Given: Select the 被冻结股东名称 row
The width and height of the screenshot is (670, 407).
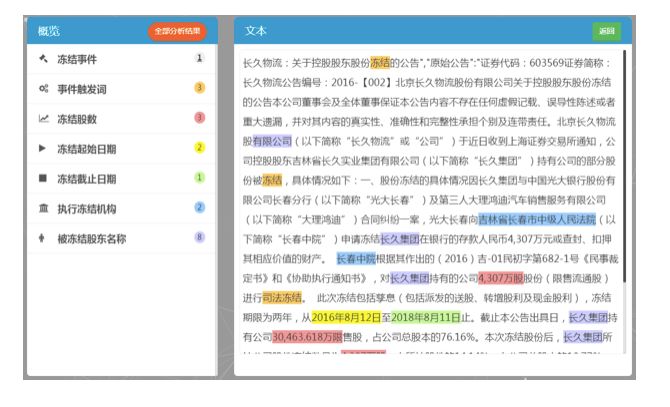Looking at the screenshot, I should [122, 238].
